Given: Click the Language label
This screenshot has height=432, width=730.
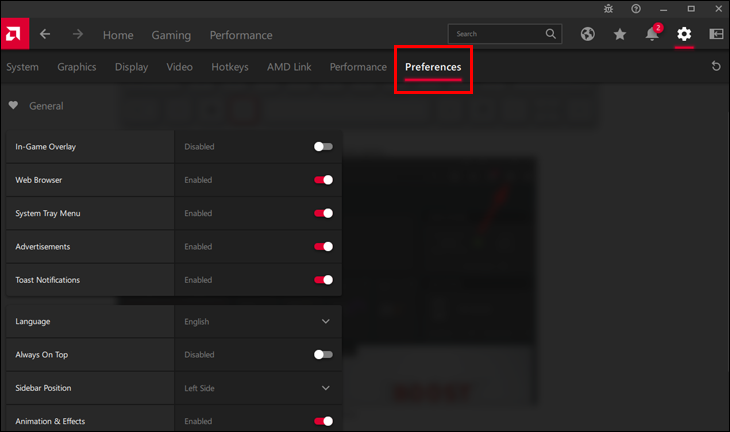Looking at the screenshot, I should click(33, 322).
